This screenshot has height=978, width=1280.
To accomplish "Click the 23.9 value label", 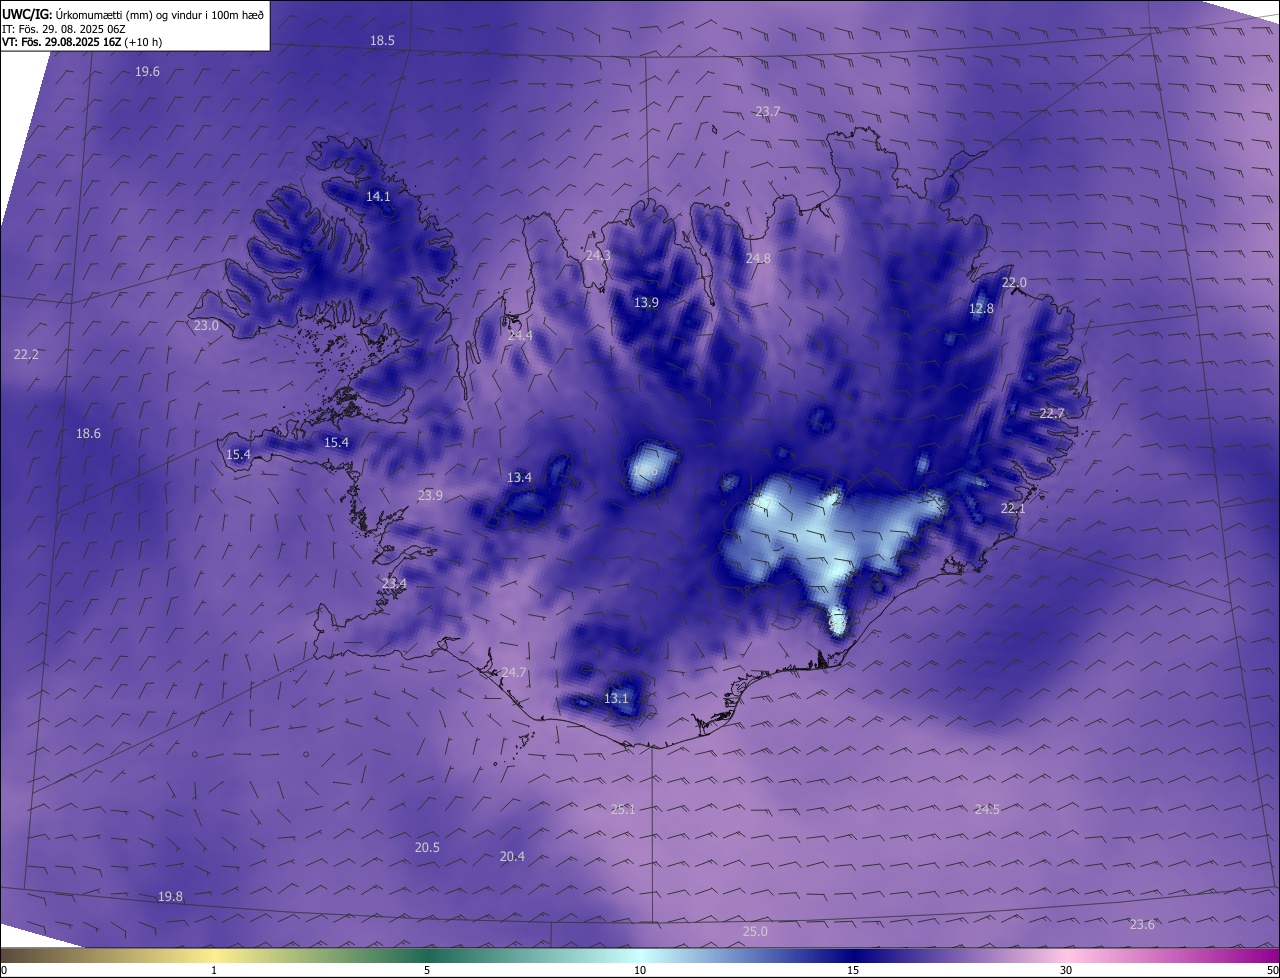I will point(430,496).
